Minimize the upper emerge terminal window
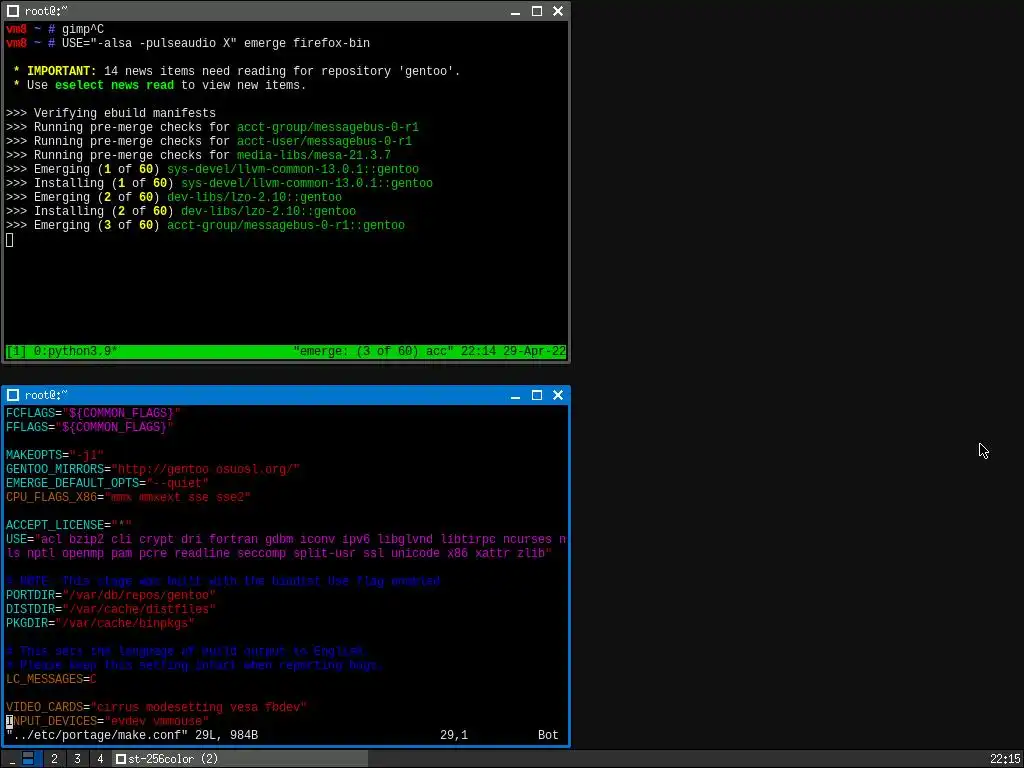The width and height of the screenshot is (1024, 768). [x=515, y=11]
